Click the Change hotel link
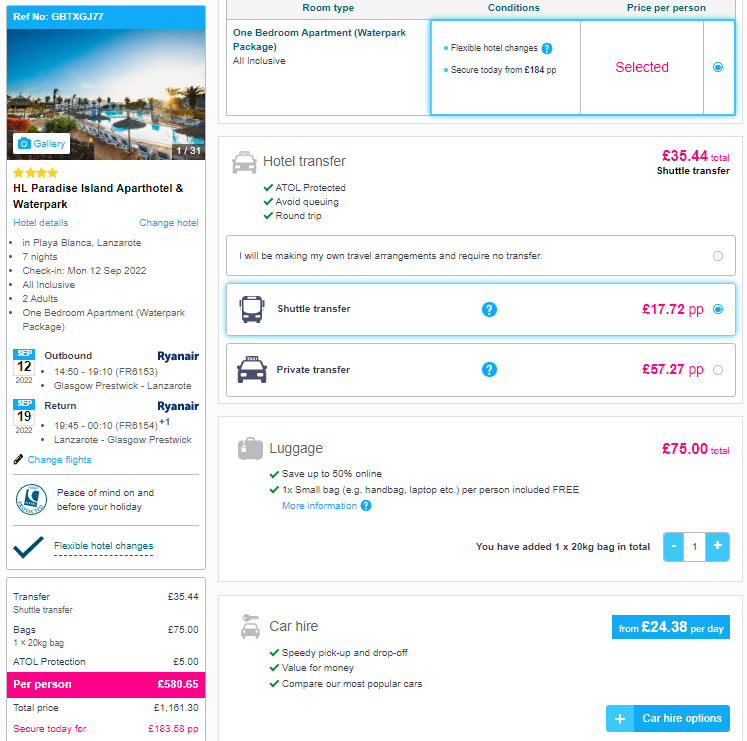This screenshot has height=741, width=747. coord(169,223)
